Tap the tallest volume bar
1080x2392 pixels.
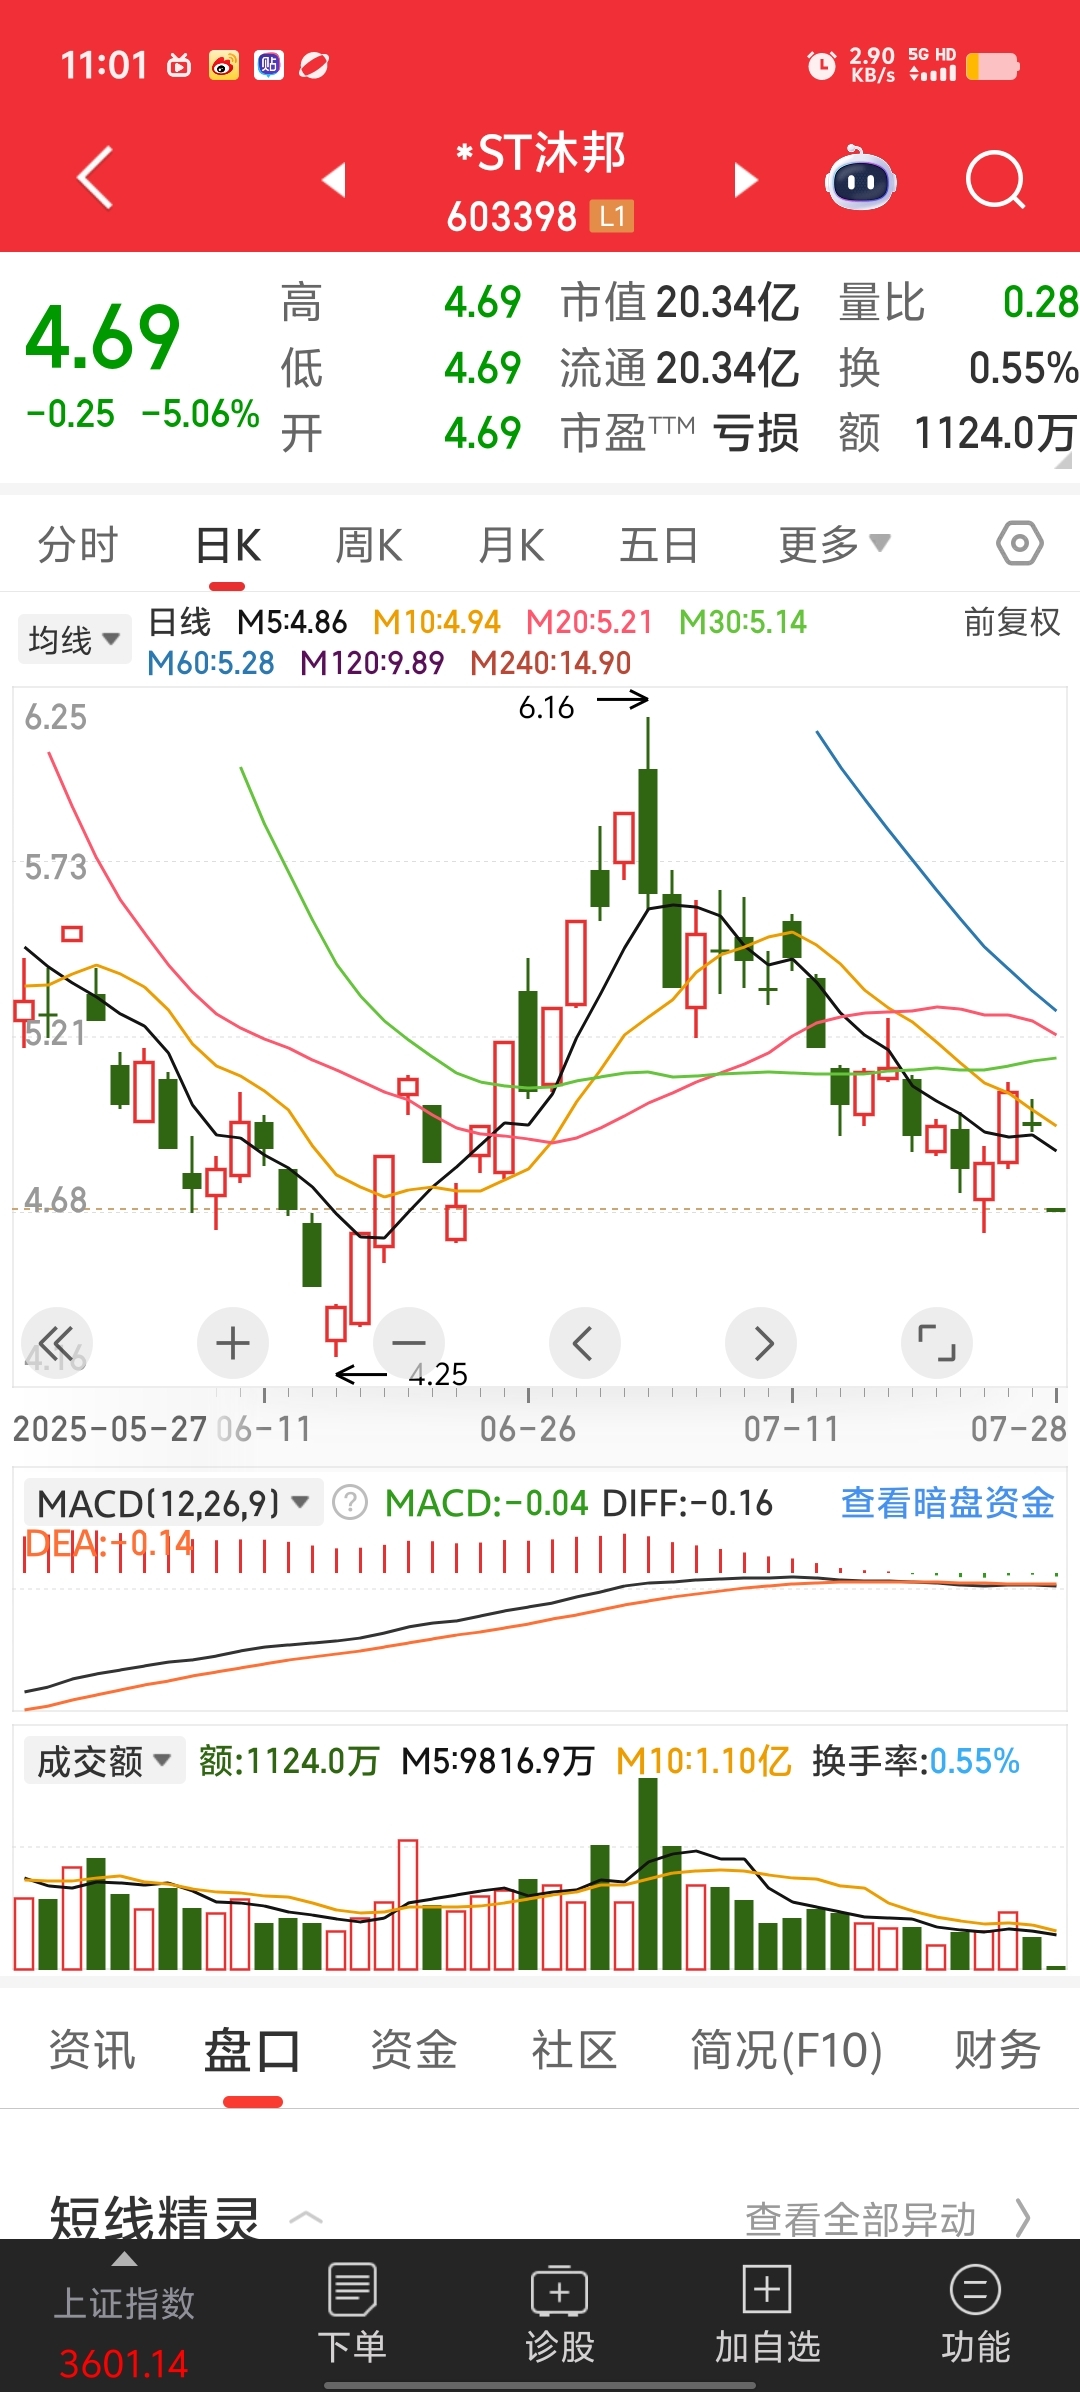click(648, 1874)
